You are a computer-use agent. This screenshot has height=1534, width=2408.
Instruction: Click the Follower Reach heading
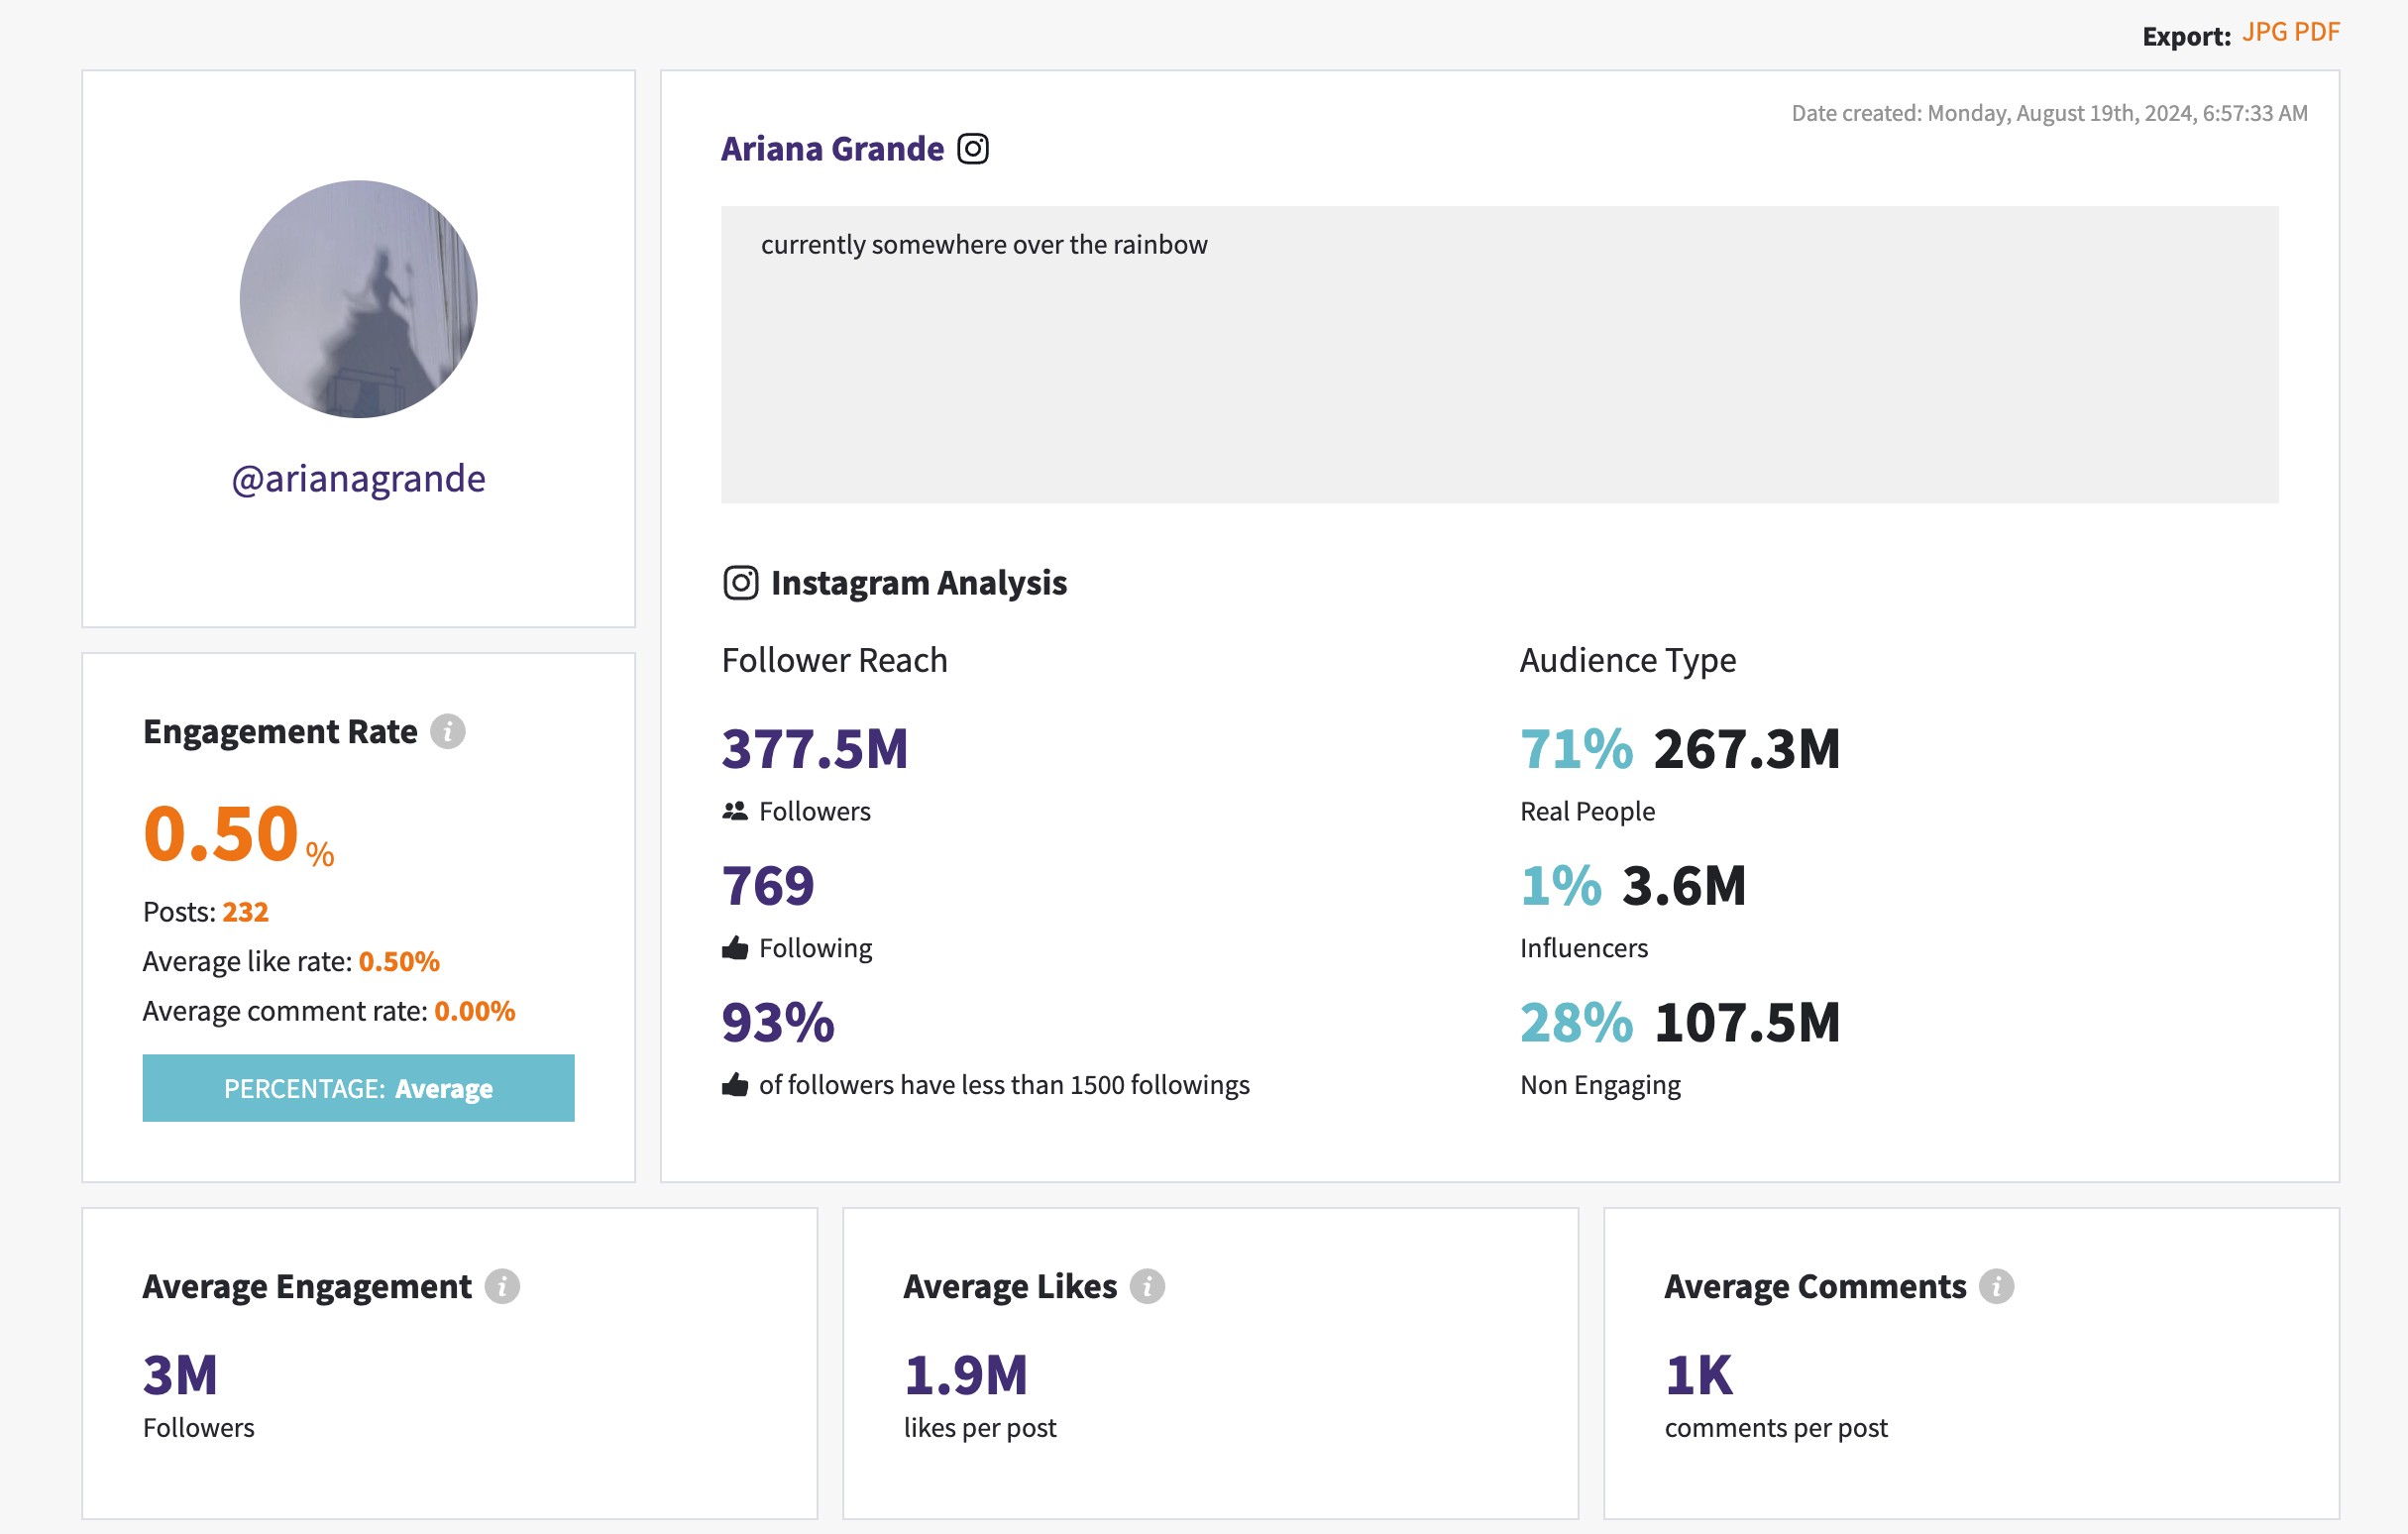(x=834, y=661)
